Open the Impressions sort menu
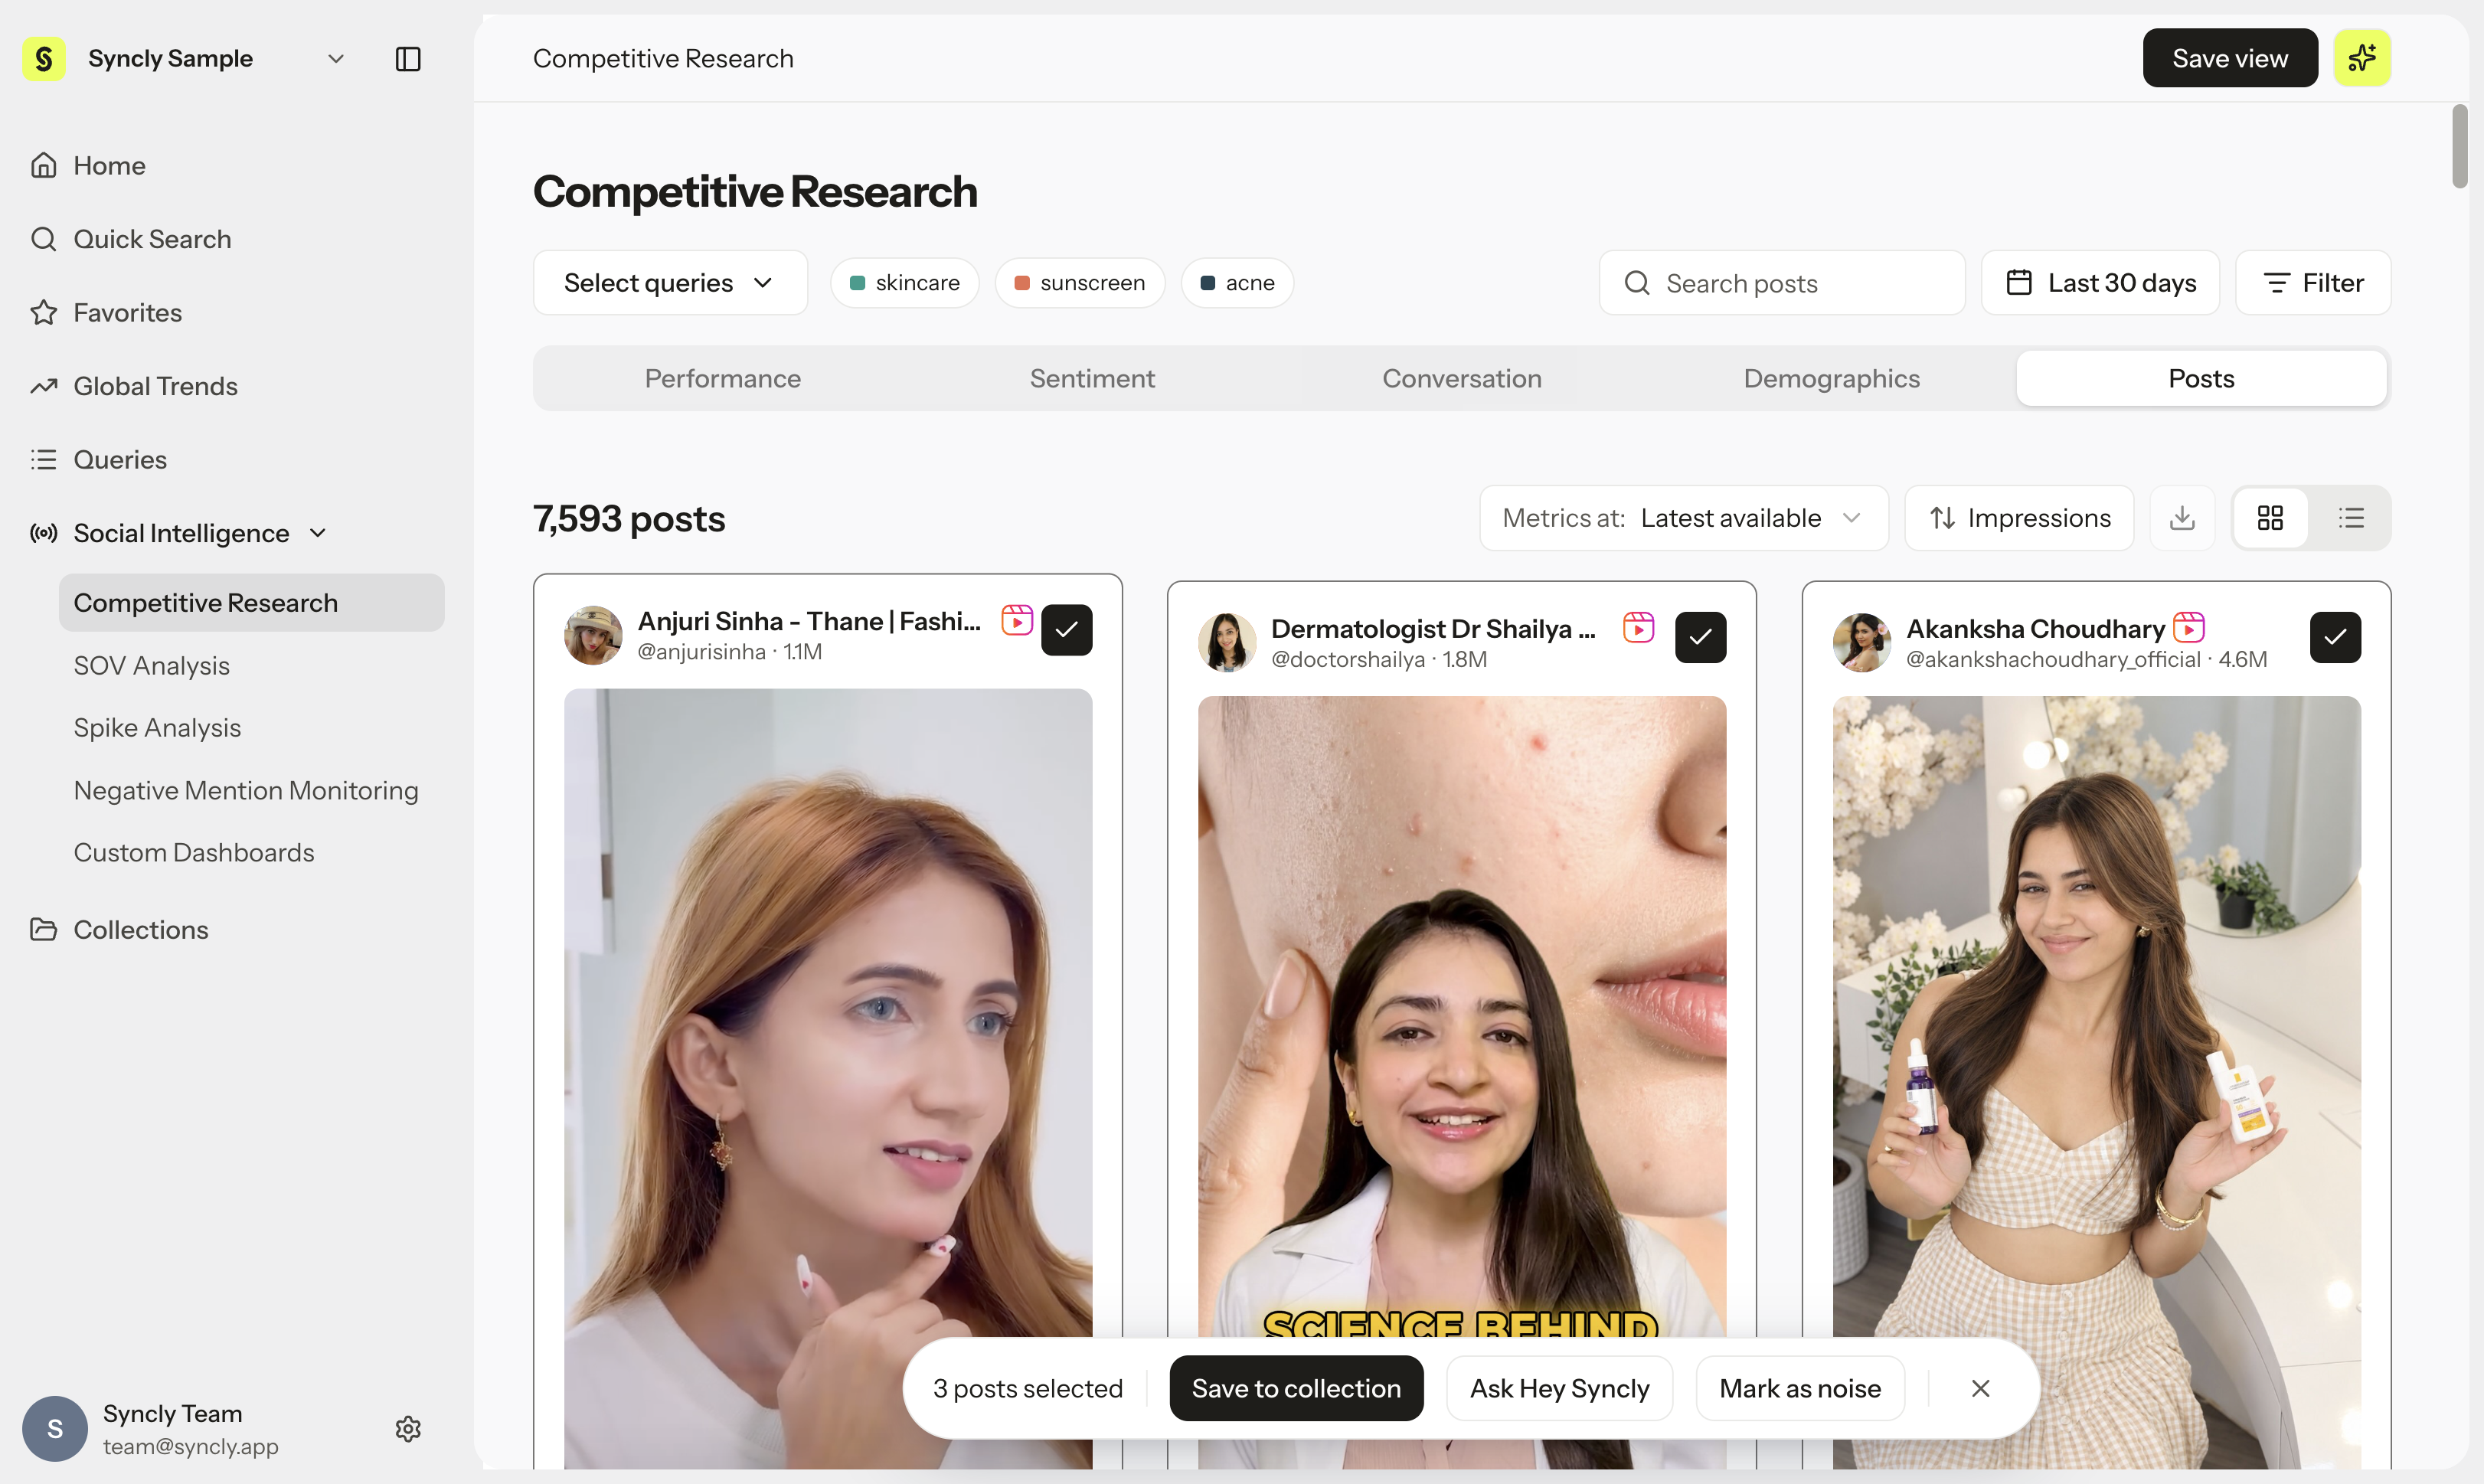Viewport: 2484px width, 1484px height. point(2019,518)
